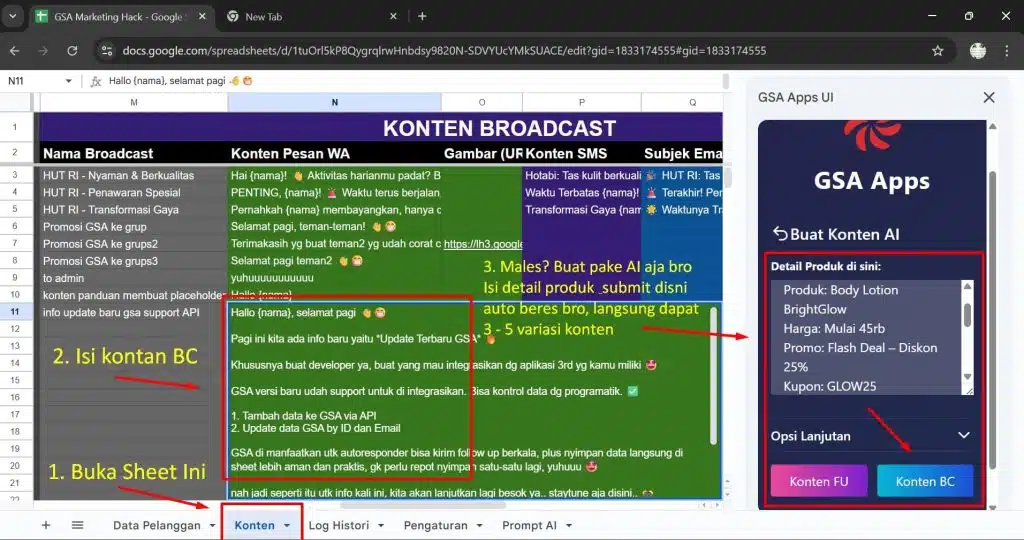Switch to the Konten sheet tab
The image size is (1024, 540).
pos(254,526)
